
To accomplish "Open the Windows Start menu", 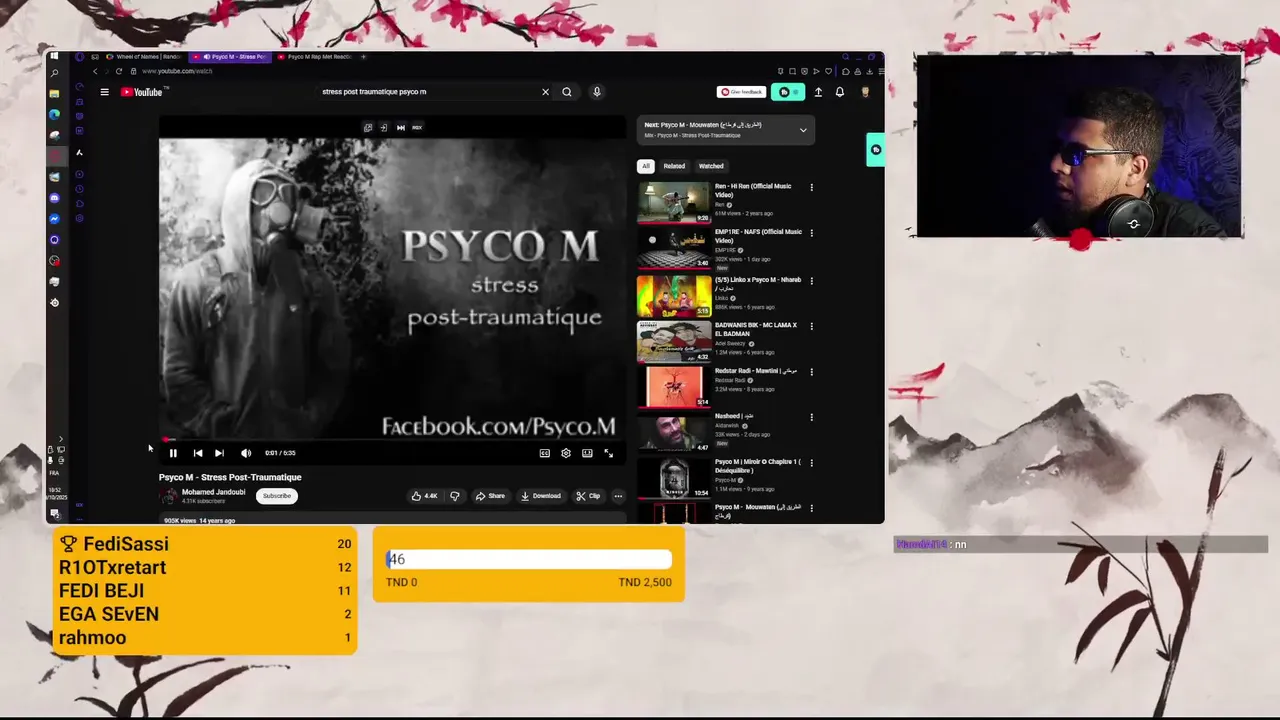I will point(55,57).
